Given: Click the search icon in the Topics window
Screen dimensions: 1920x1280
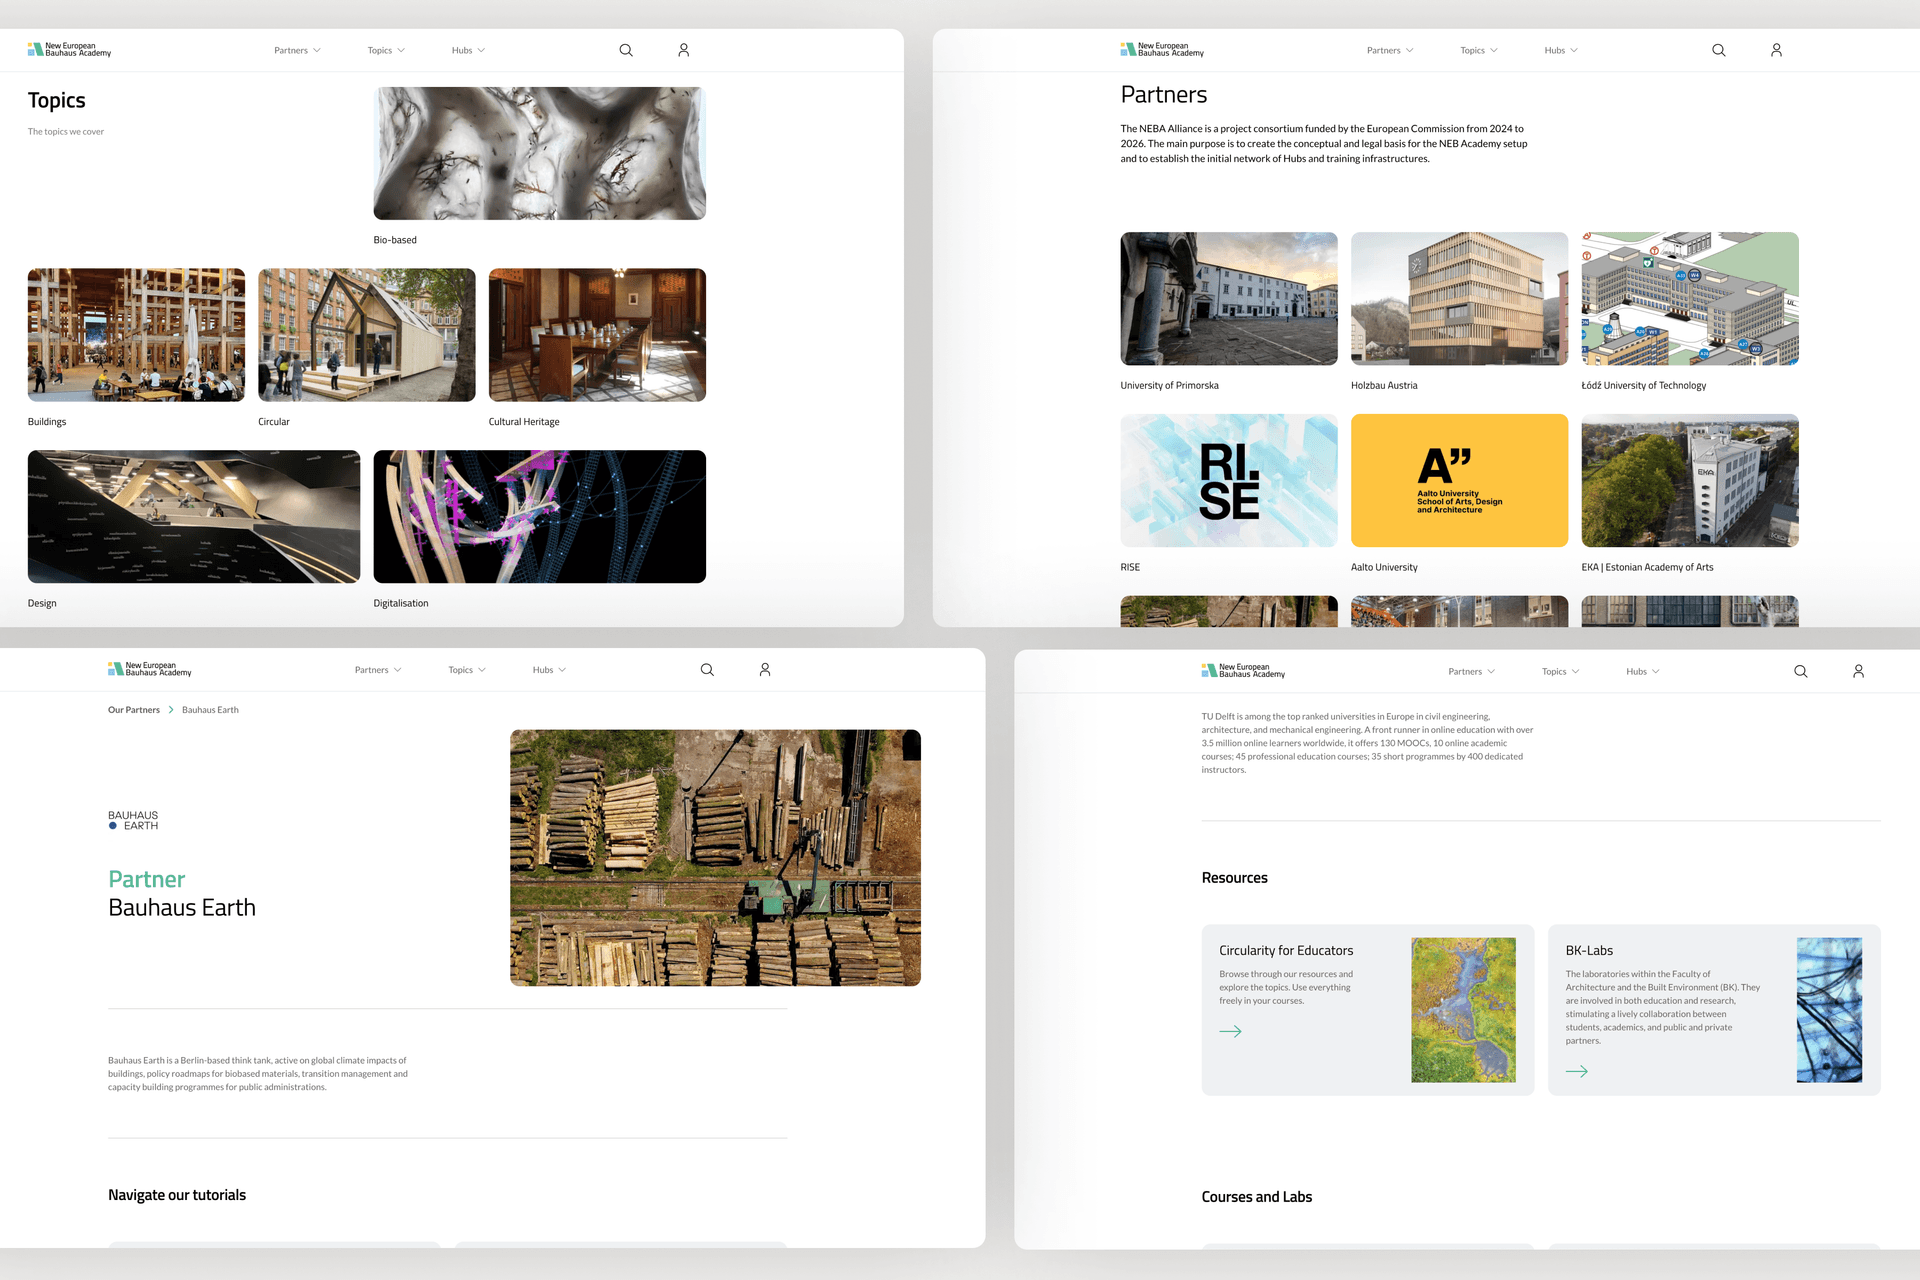Looking at the screenshot, I should point(626,50).
